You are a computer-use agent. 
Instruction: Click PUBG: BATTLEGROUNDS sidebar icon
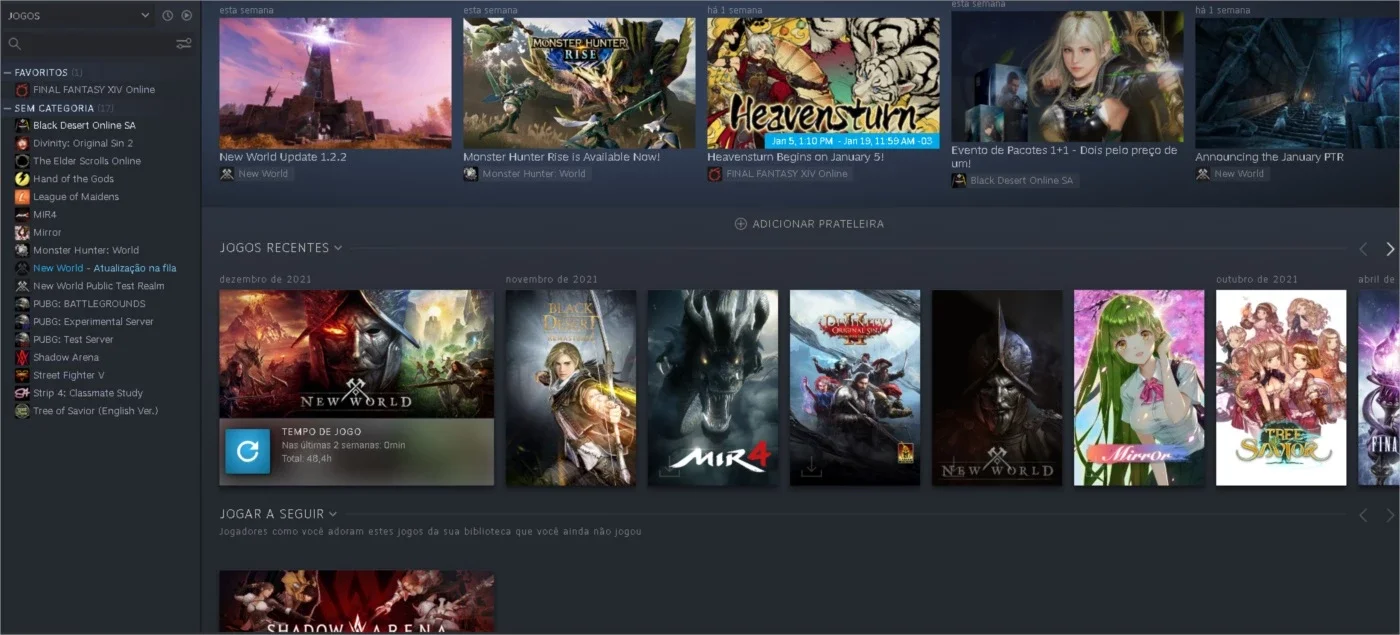click(x=22, y=304)
